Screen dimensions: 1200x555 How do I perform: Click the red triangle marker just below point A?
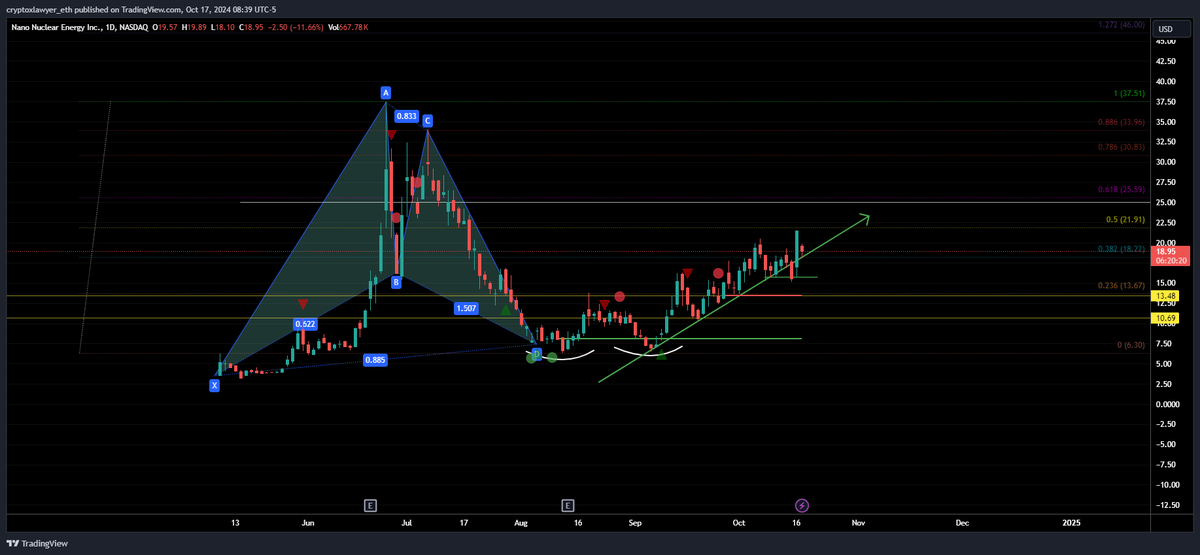coord(391,134)
